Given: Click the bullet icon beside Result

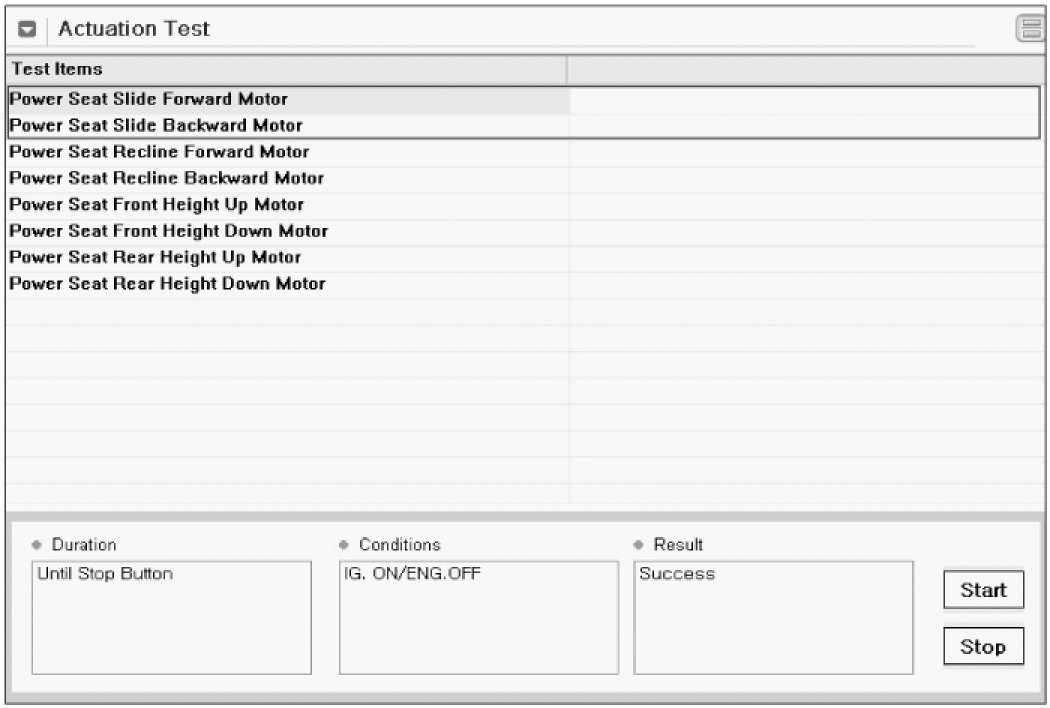Looking at the screenshot, I should 640,545.
